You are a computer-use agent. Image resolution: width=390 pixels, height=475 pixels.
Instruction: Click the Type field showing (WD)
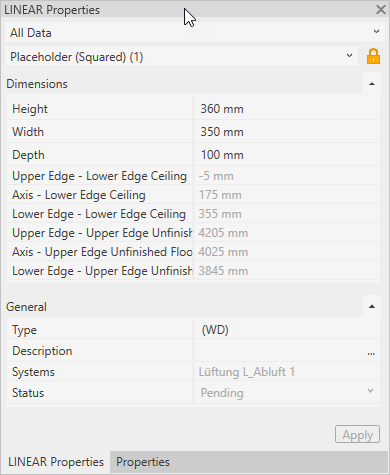tap(287, 330)
